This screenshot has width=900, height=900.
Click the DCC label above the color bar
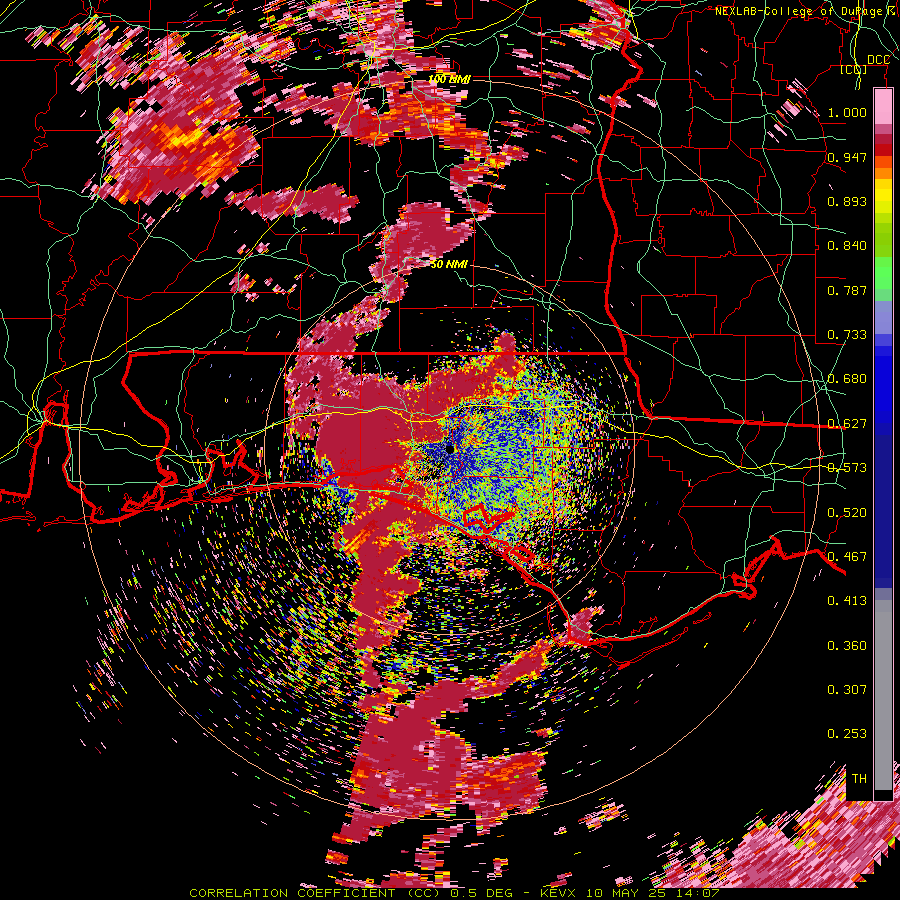pyautogui.click(x=878, y=60)
